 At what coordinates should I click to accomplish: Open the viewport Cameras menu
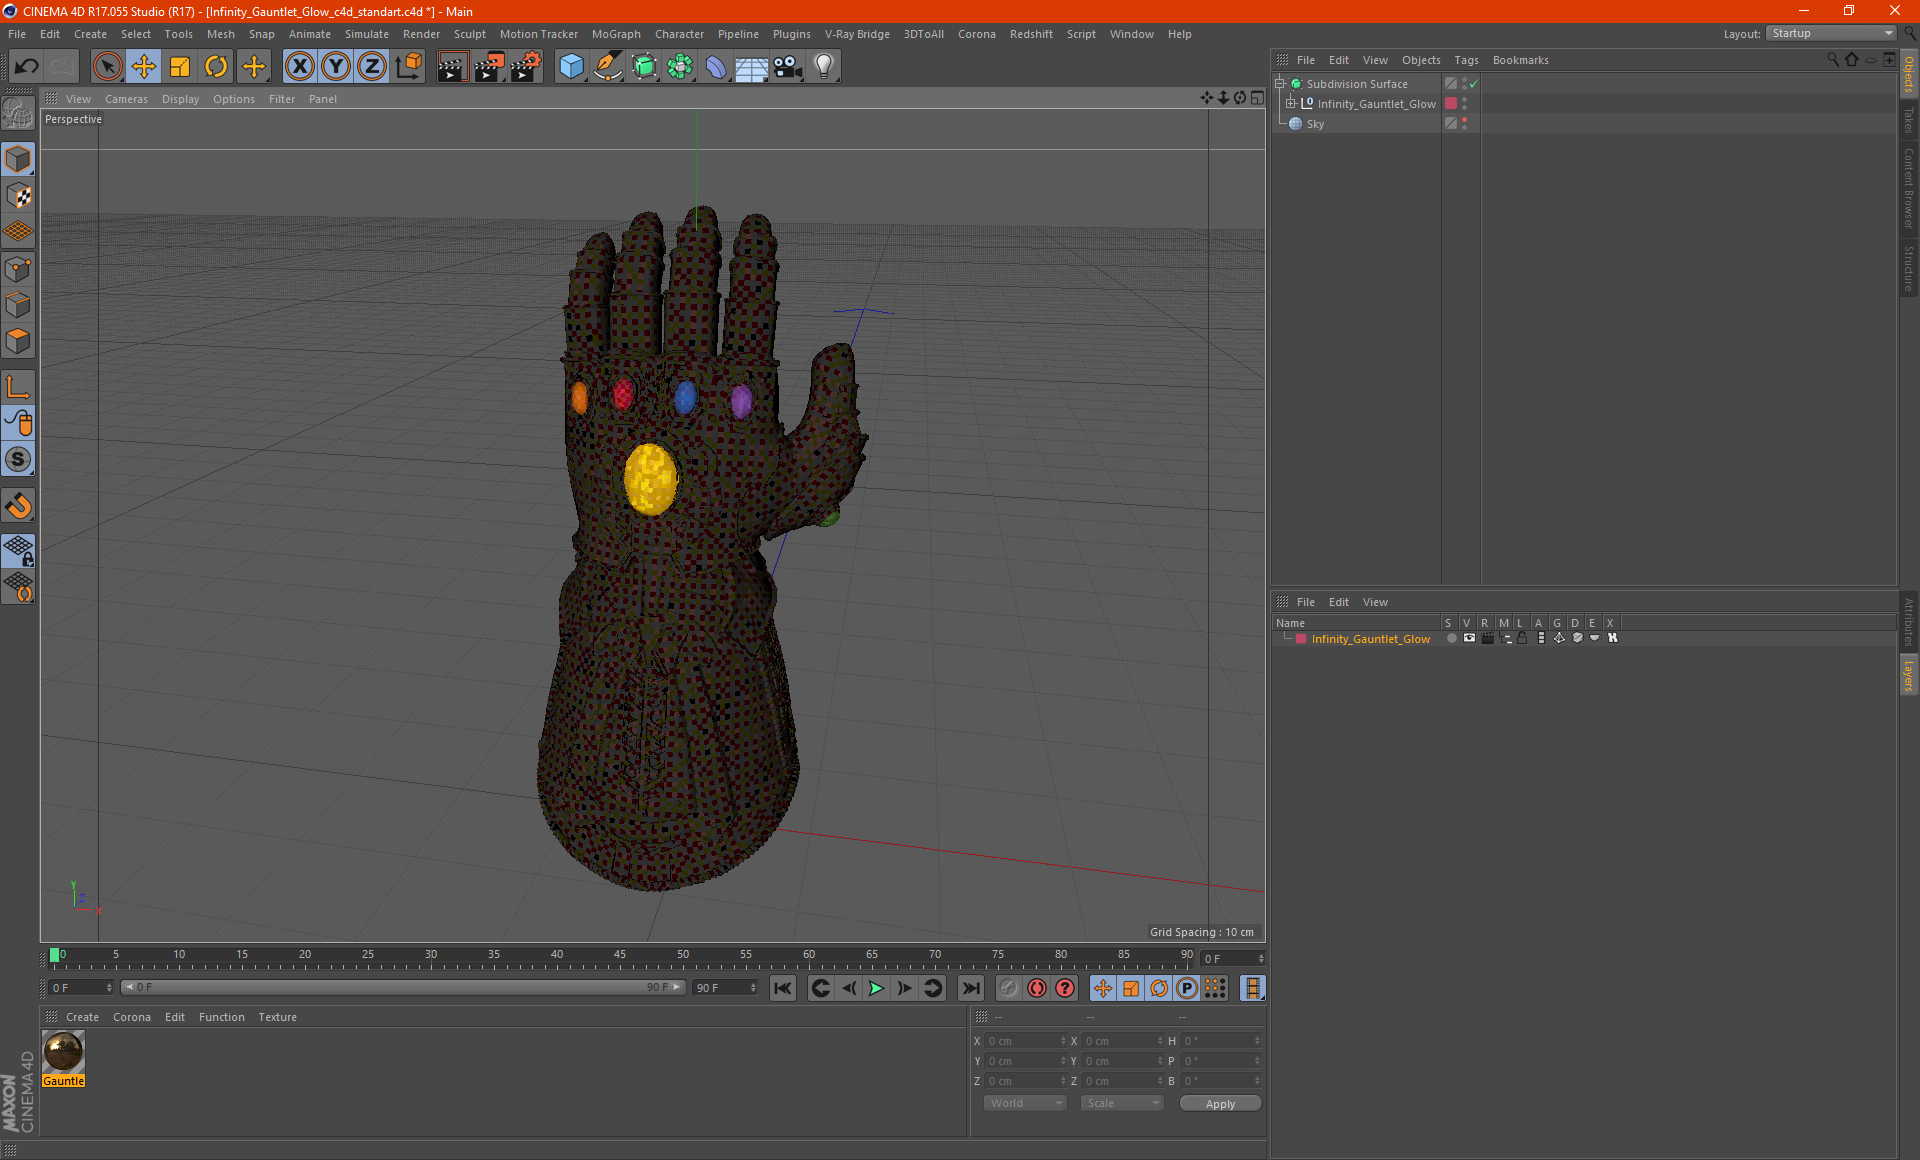126,99
